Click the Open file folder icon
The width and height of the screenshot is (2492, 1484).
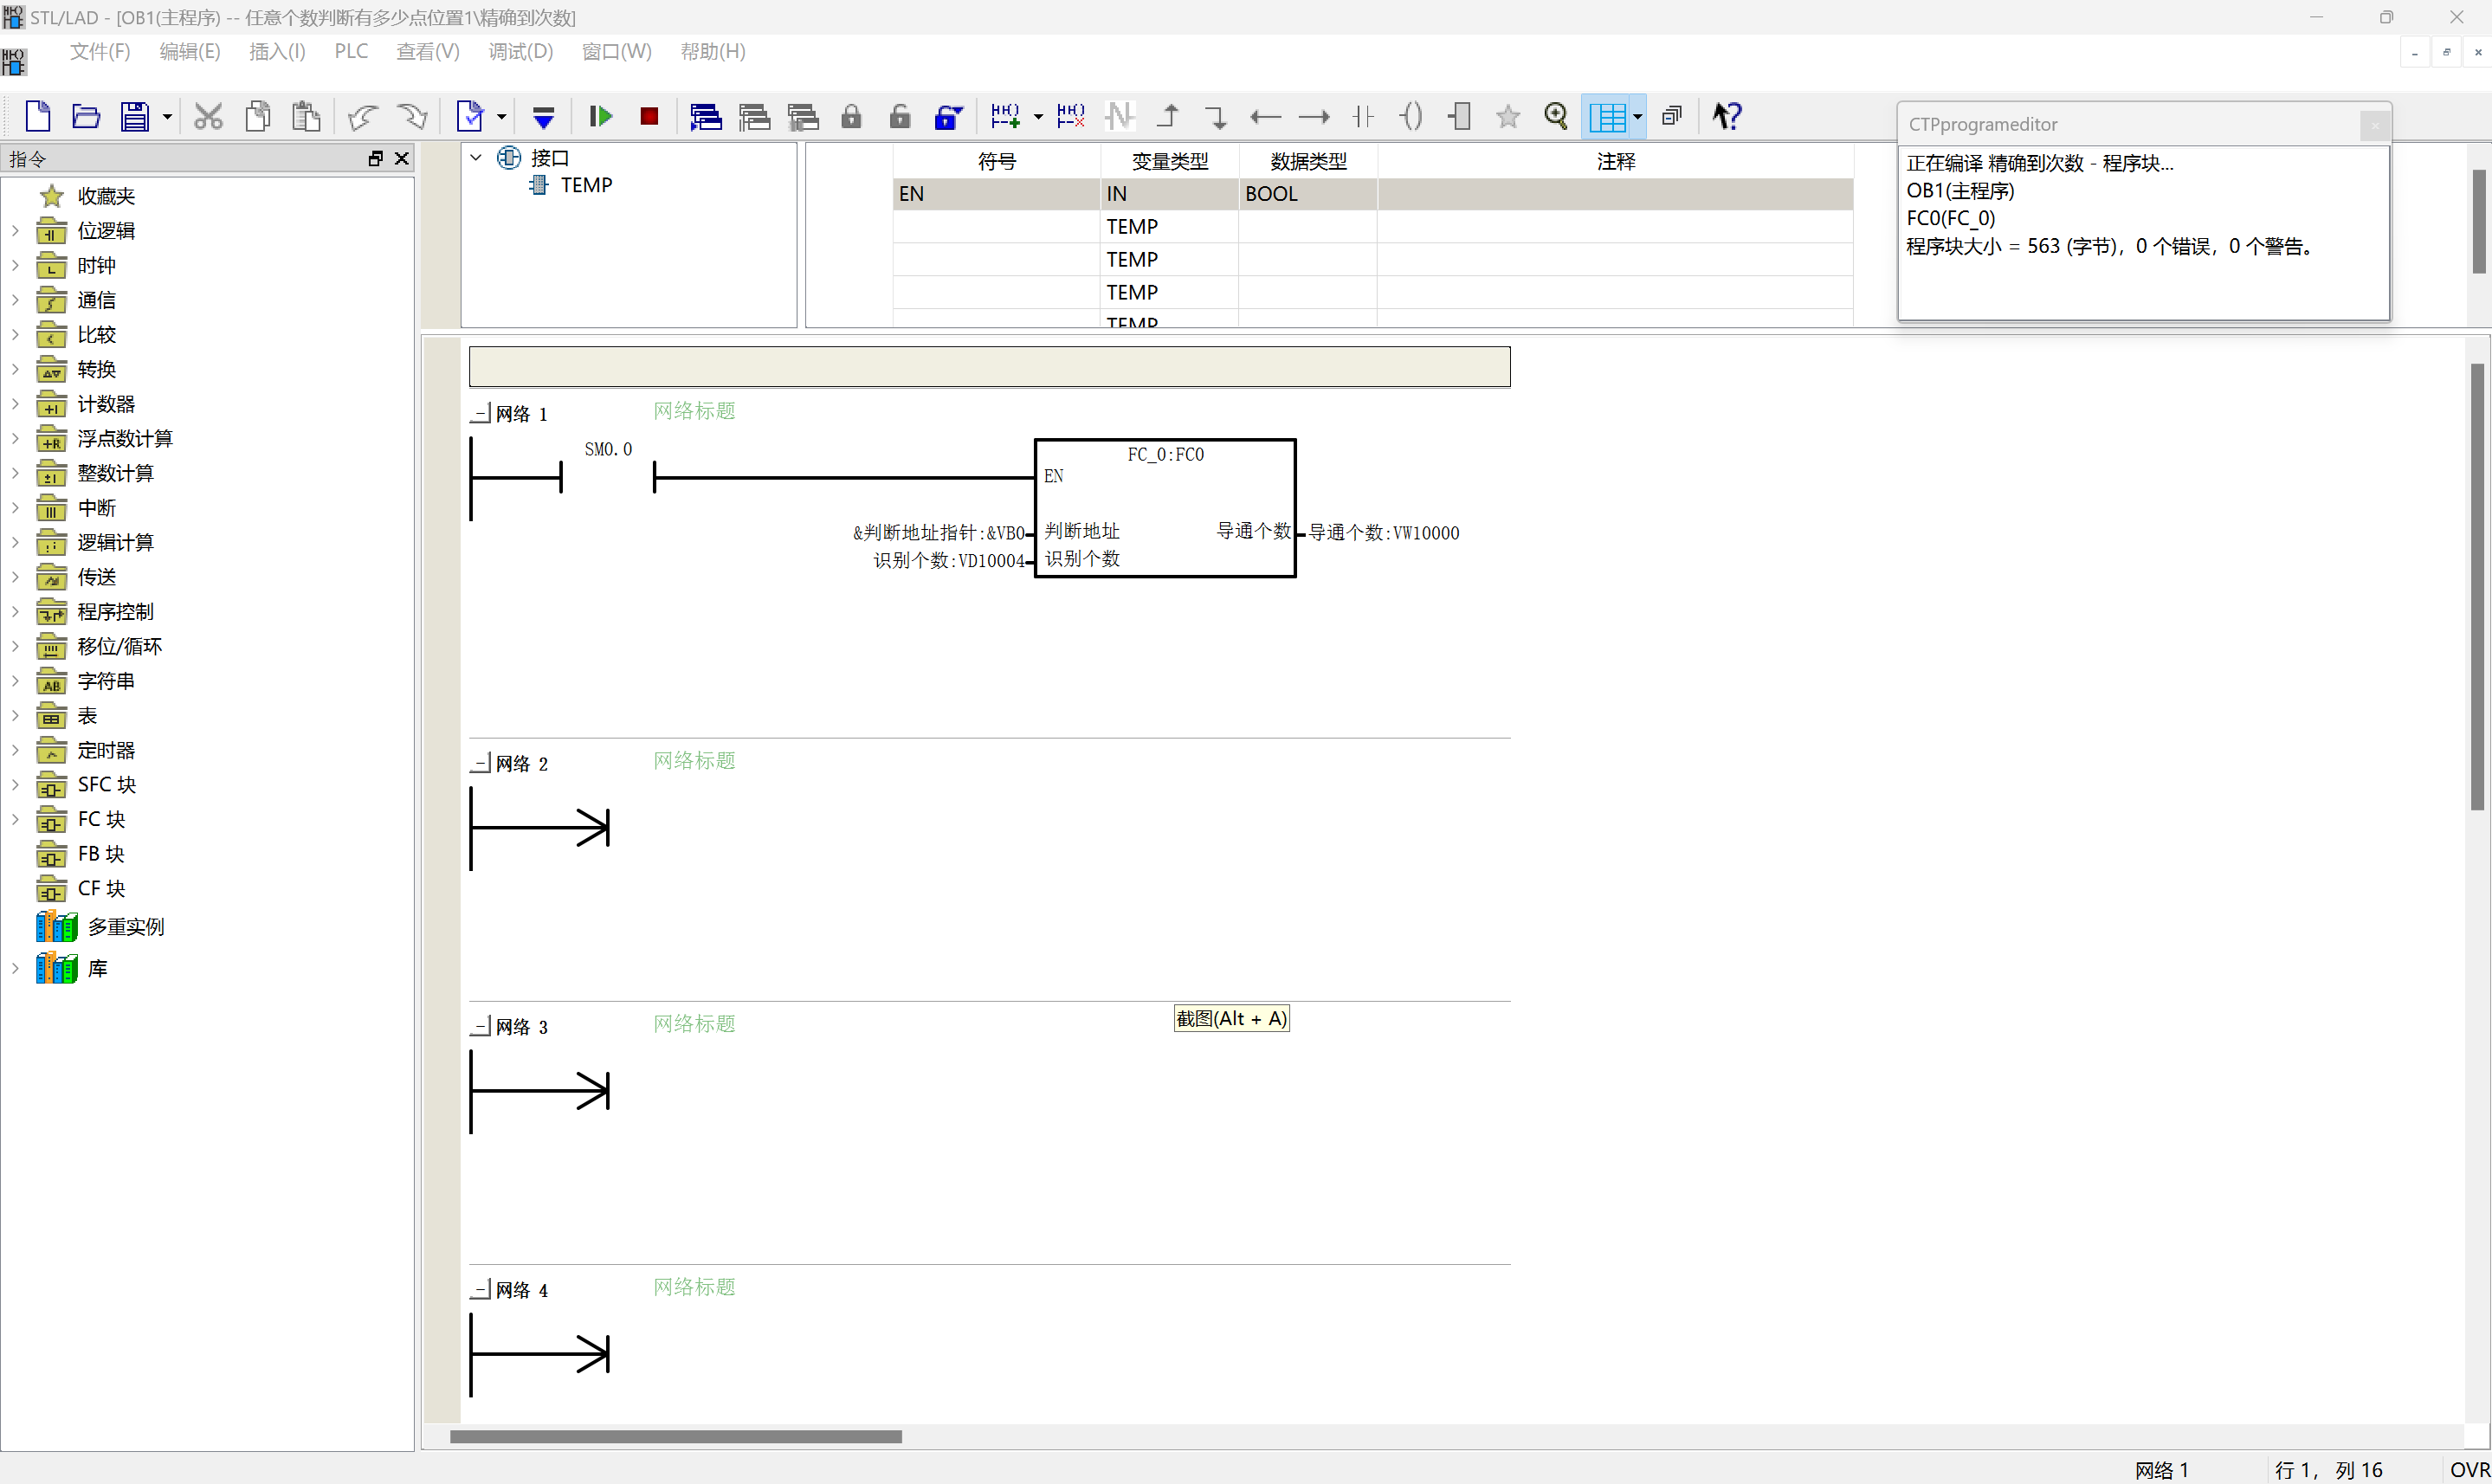(x=86, y=116)
